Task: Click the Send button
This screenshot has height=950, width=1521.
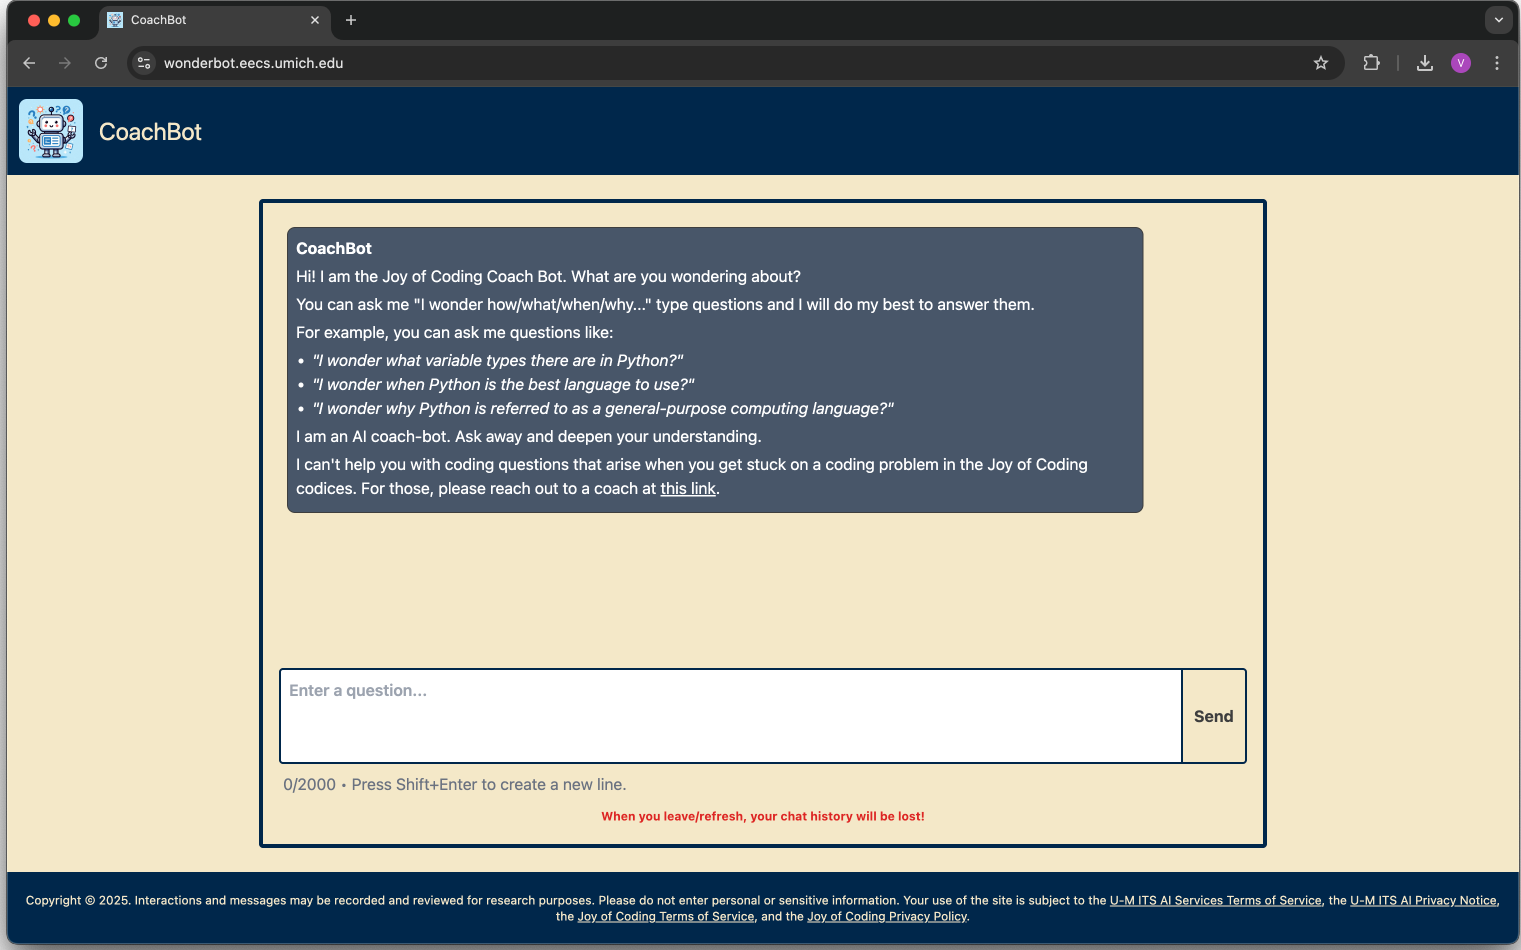Action: pos(1213,716)
